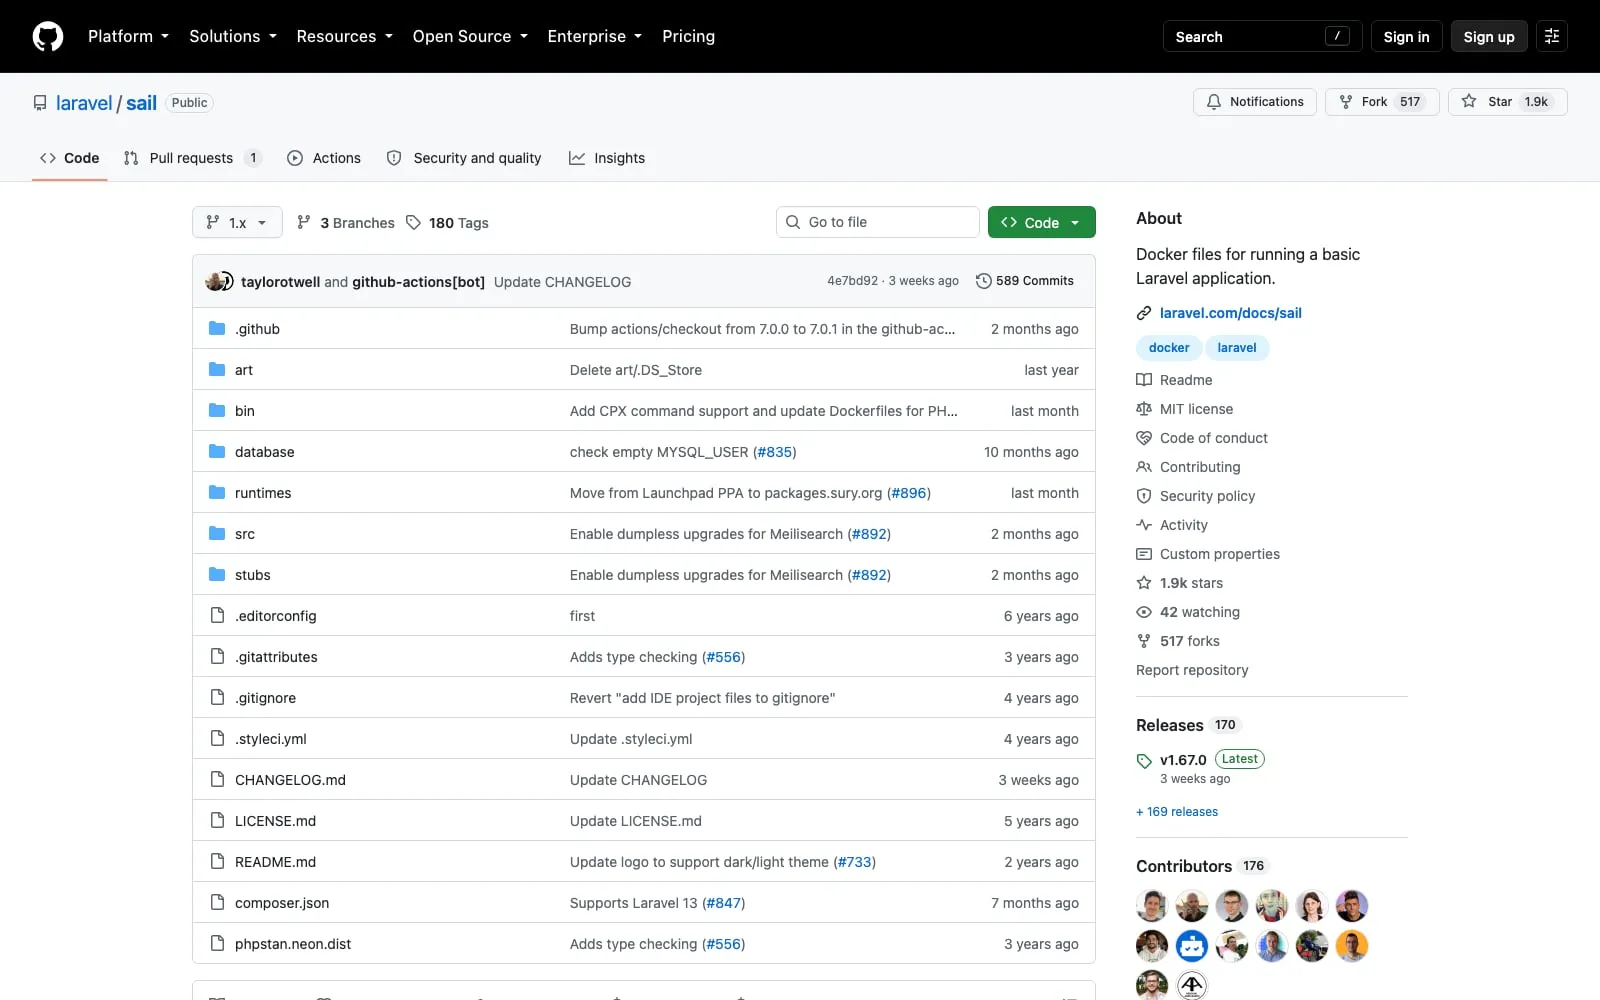
Task: Click the commit history clock icon
Action: [x=984, y=281]
